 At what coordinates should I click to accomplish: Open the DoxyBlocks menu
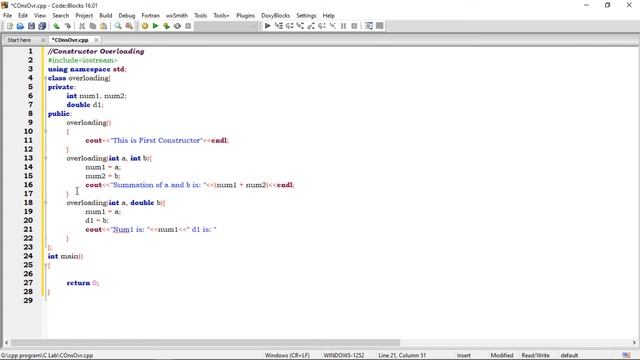276,16
